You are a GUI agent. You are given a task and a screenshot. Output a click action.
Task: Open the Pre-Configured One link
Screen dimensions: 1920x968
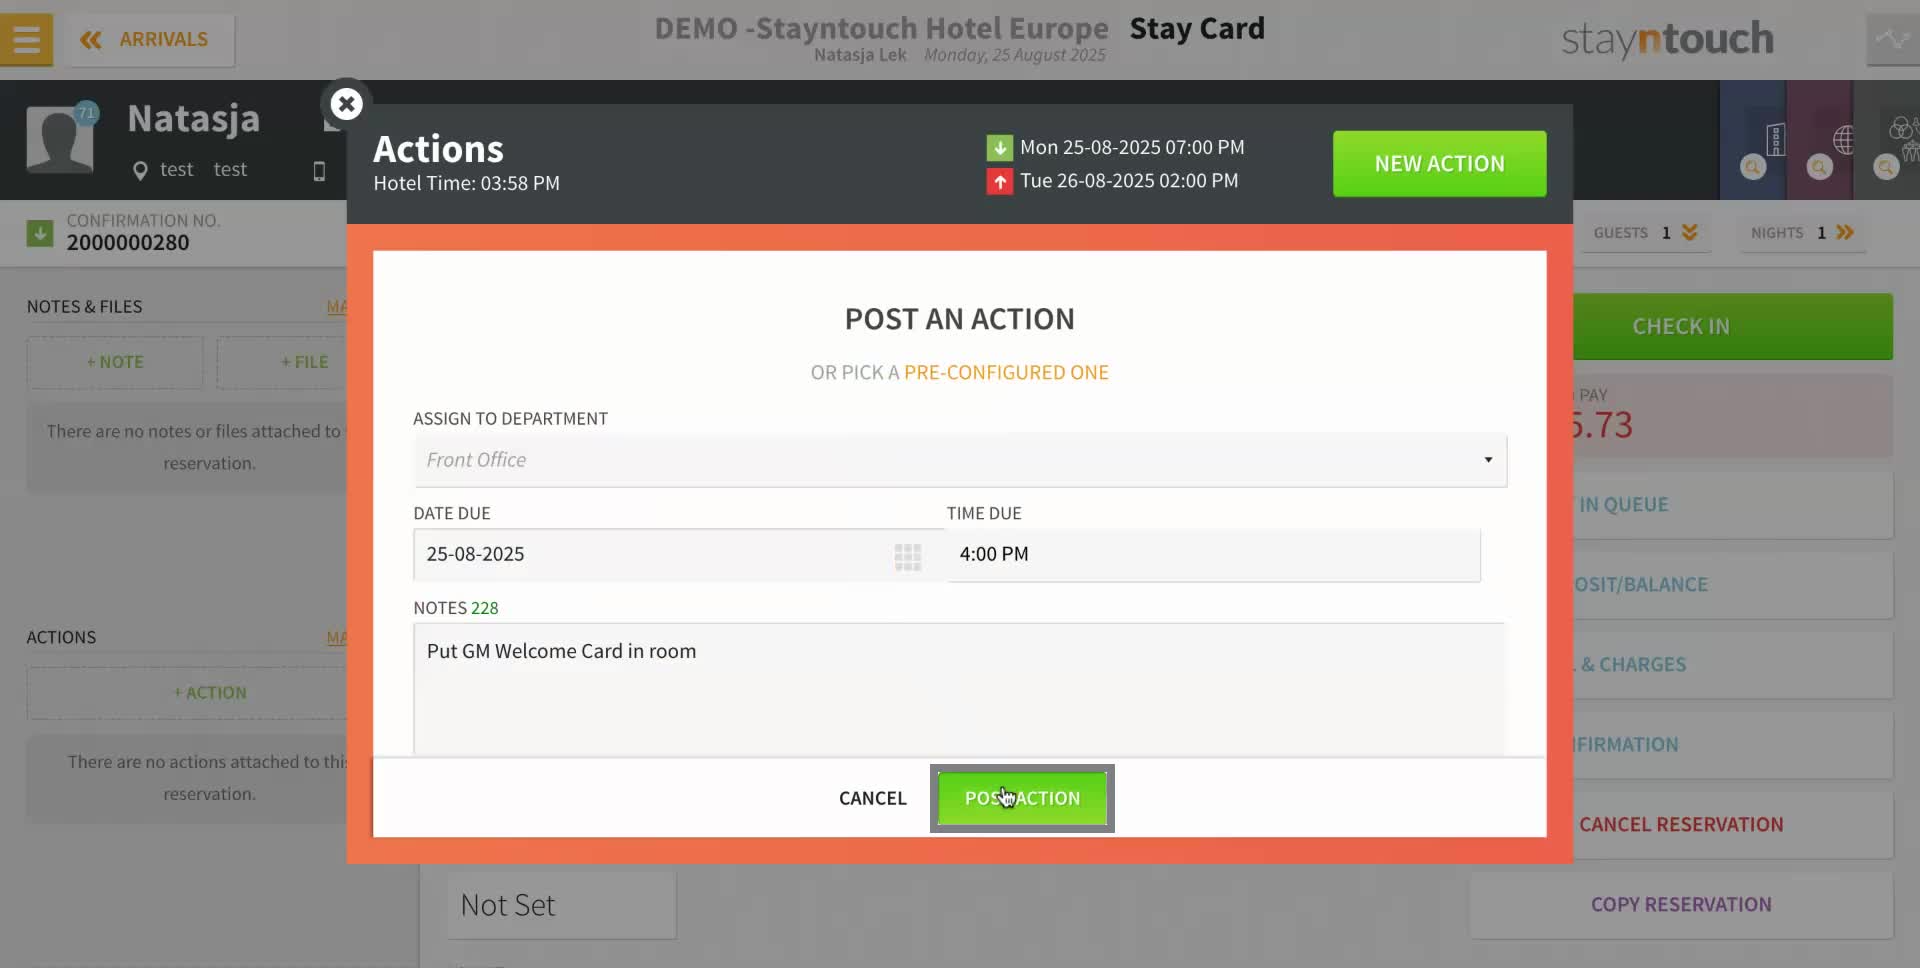[1006, 372]
